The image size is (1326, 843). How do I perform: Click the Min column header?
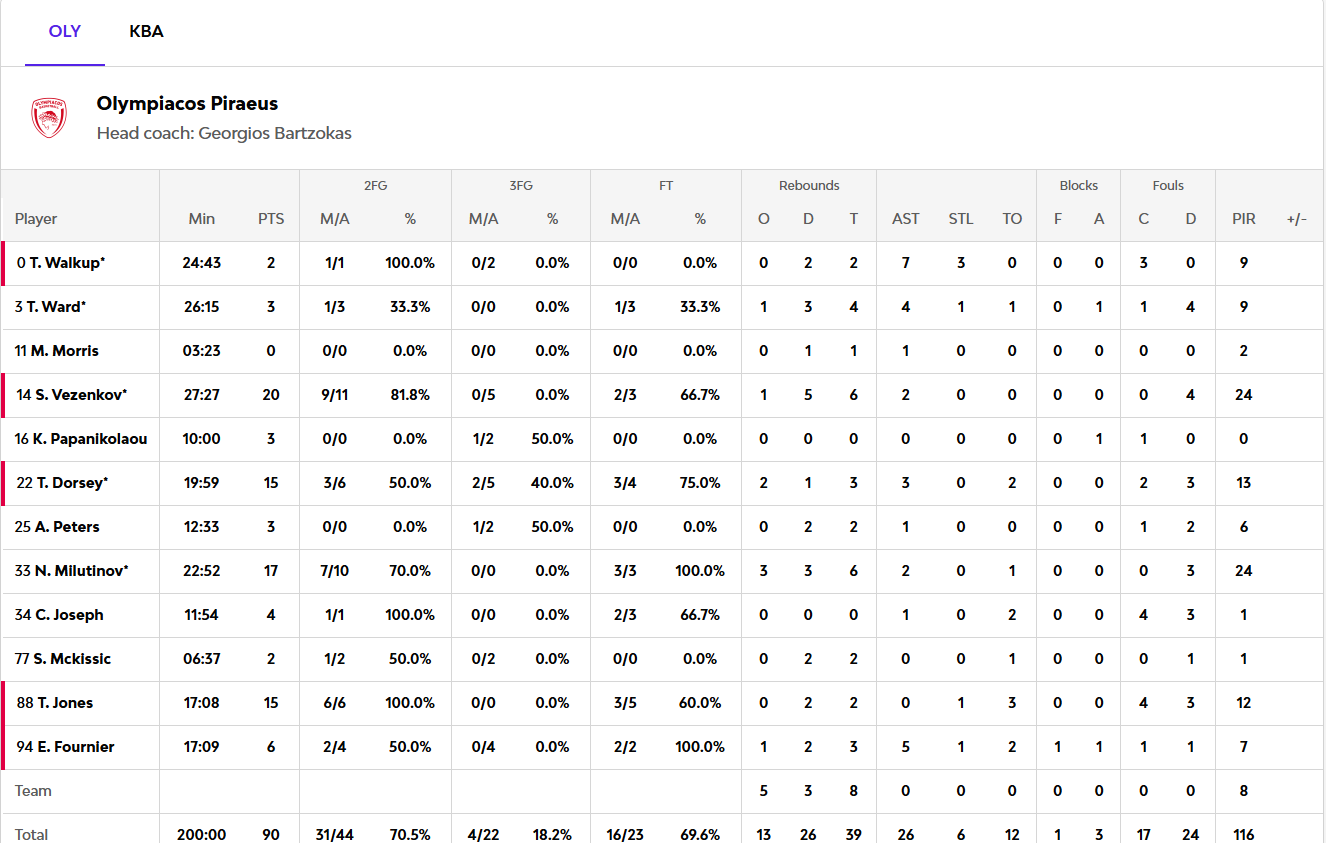[201, 219]
